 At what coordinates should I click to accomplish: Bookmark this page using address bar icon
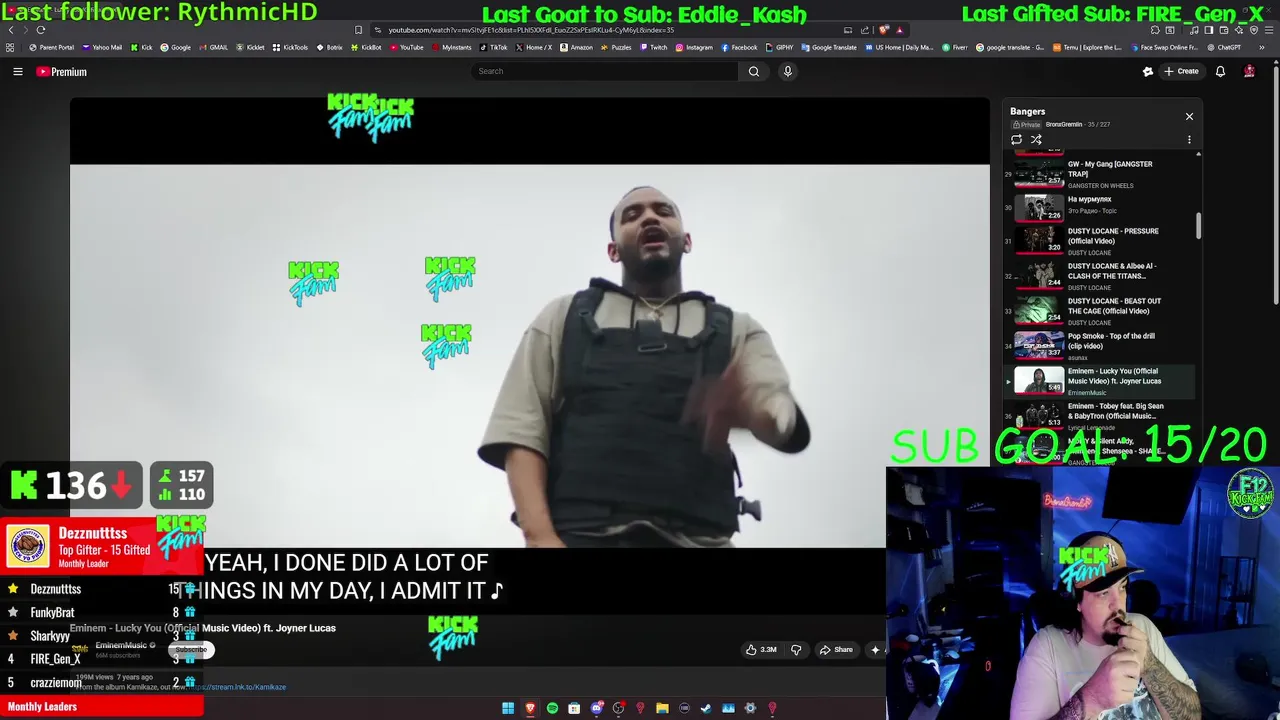[x=358, y=30]
